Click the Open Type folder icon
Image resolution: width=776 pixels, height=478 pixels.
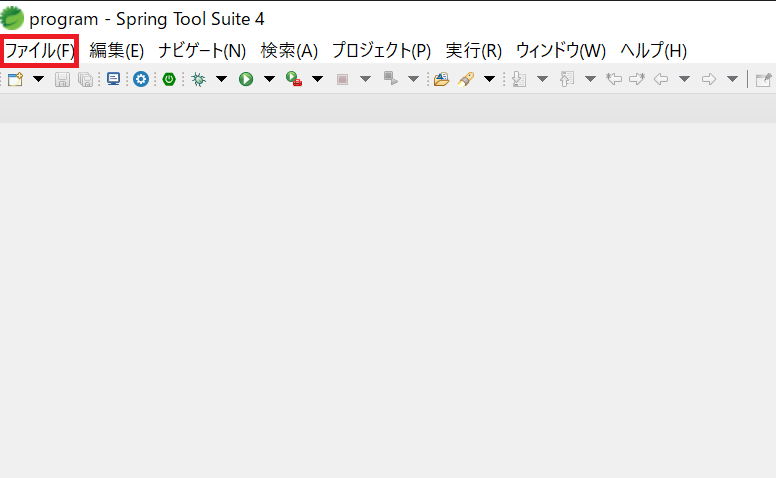point(441,79)
